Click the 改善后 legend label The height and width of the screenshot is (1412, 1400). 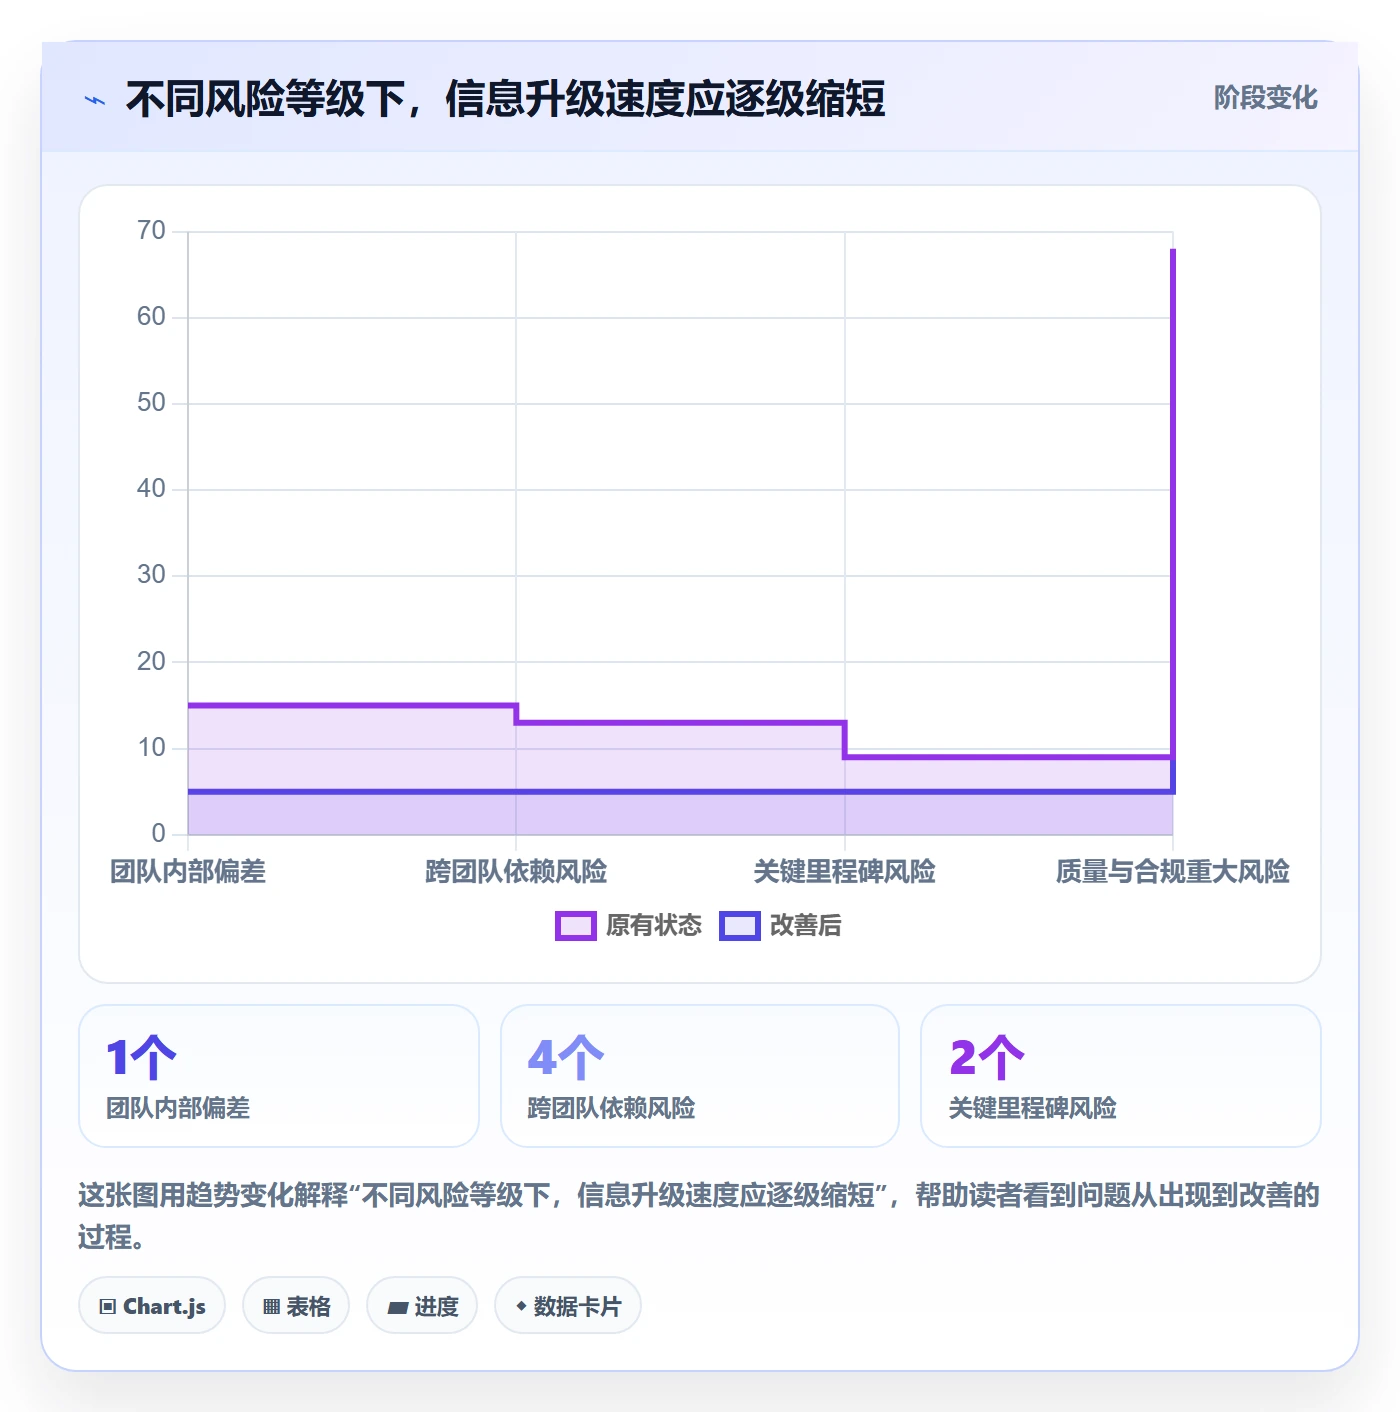[x=806, y=926]
